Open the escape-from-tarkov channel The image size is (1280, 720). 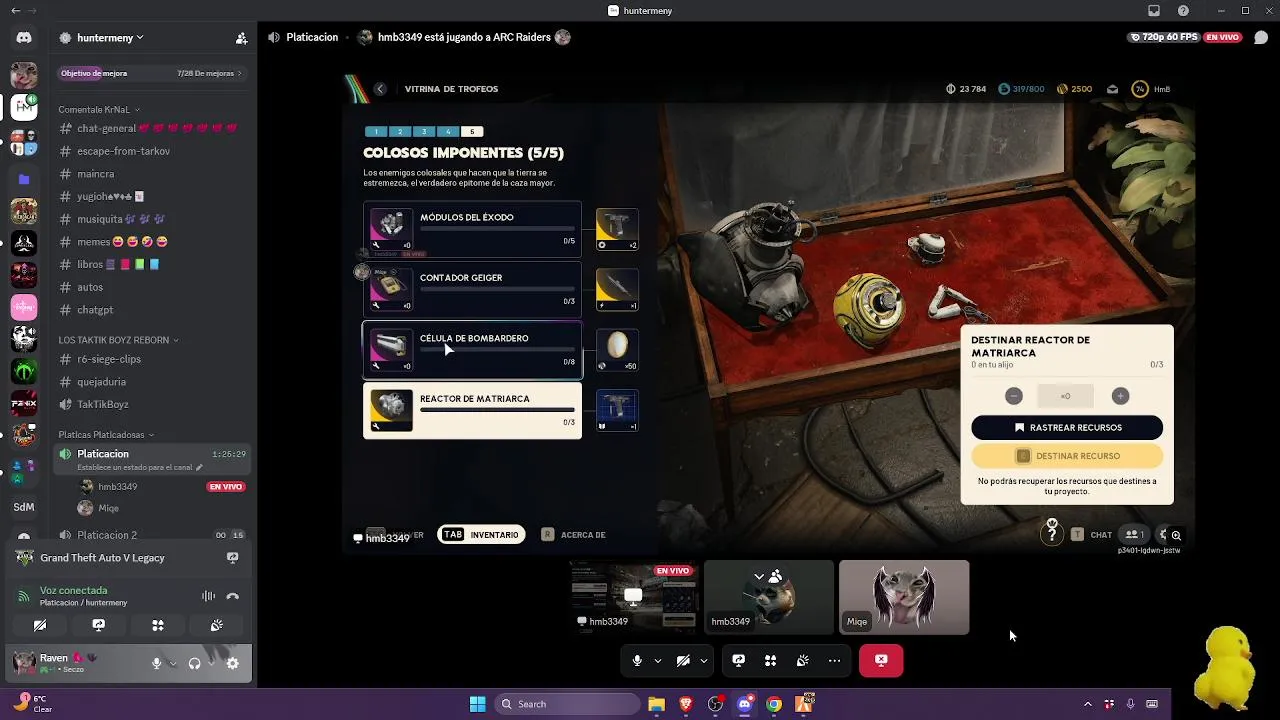(152, 151)
